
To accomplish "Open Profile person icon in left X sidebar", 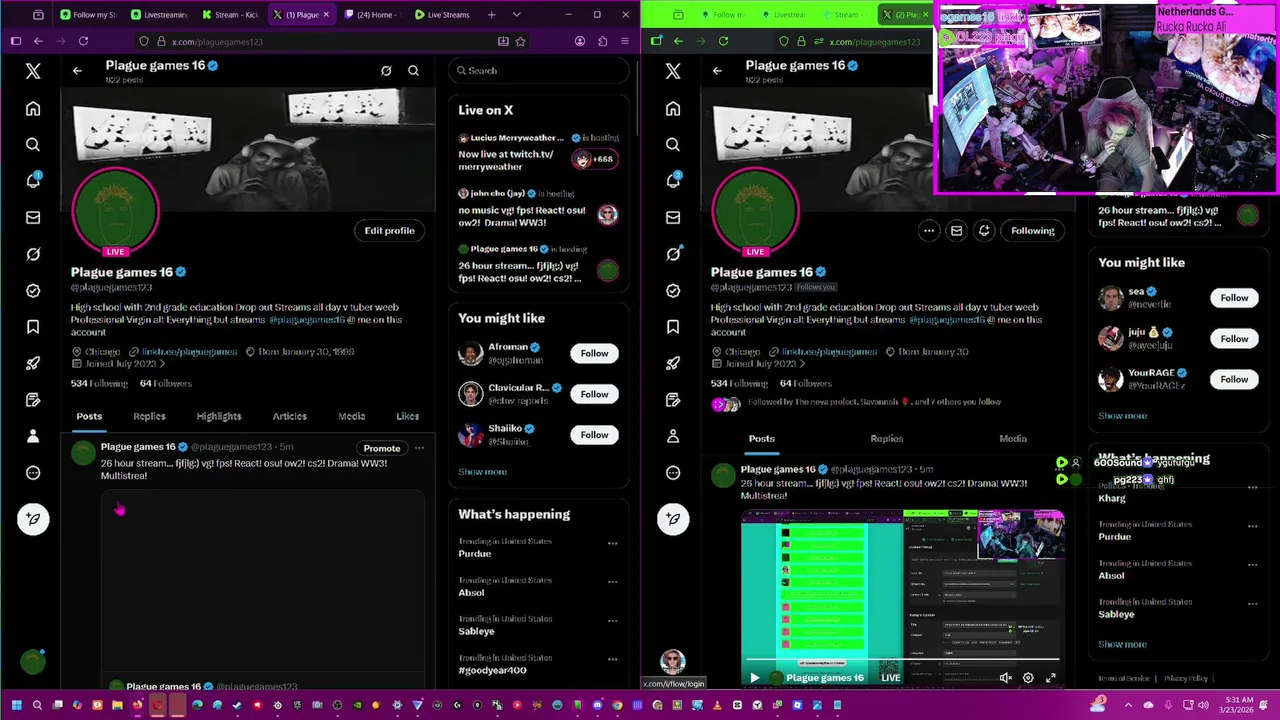I will 33,436.
